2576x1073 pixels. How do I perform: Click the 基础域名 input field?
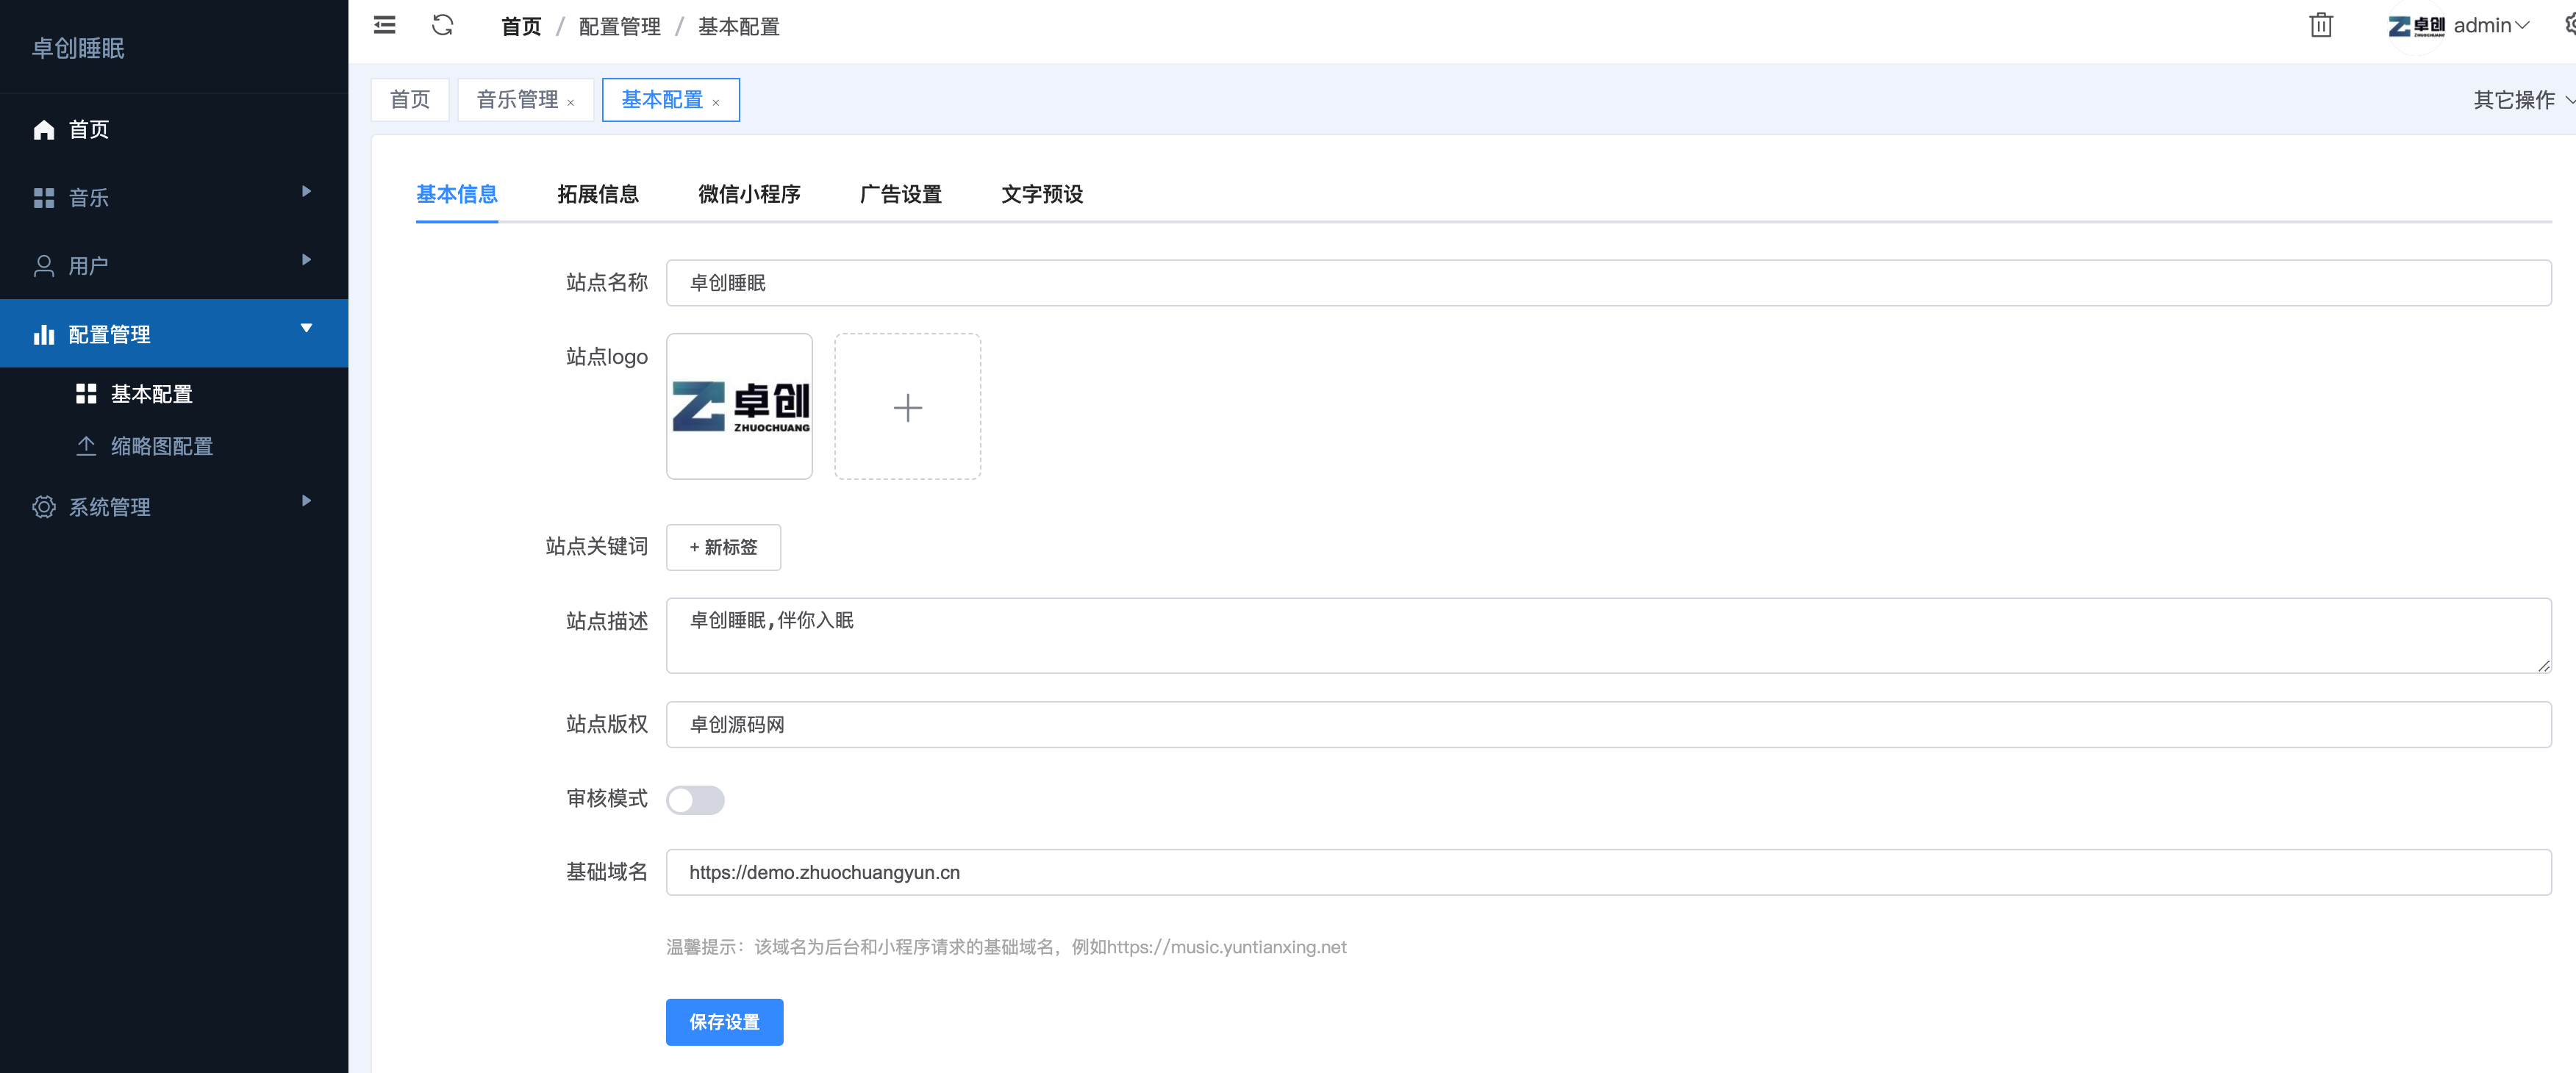[1608, 873]
